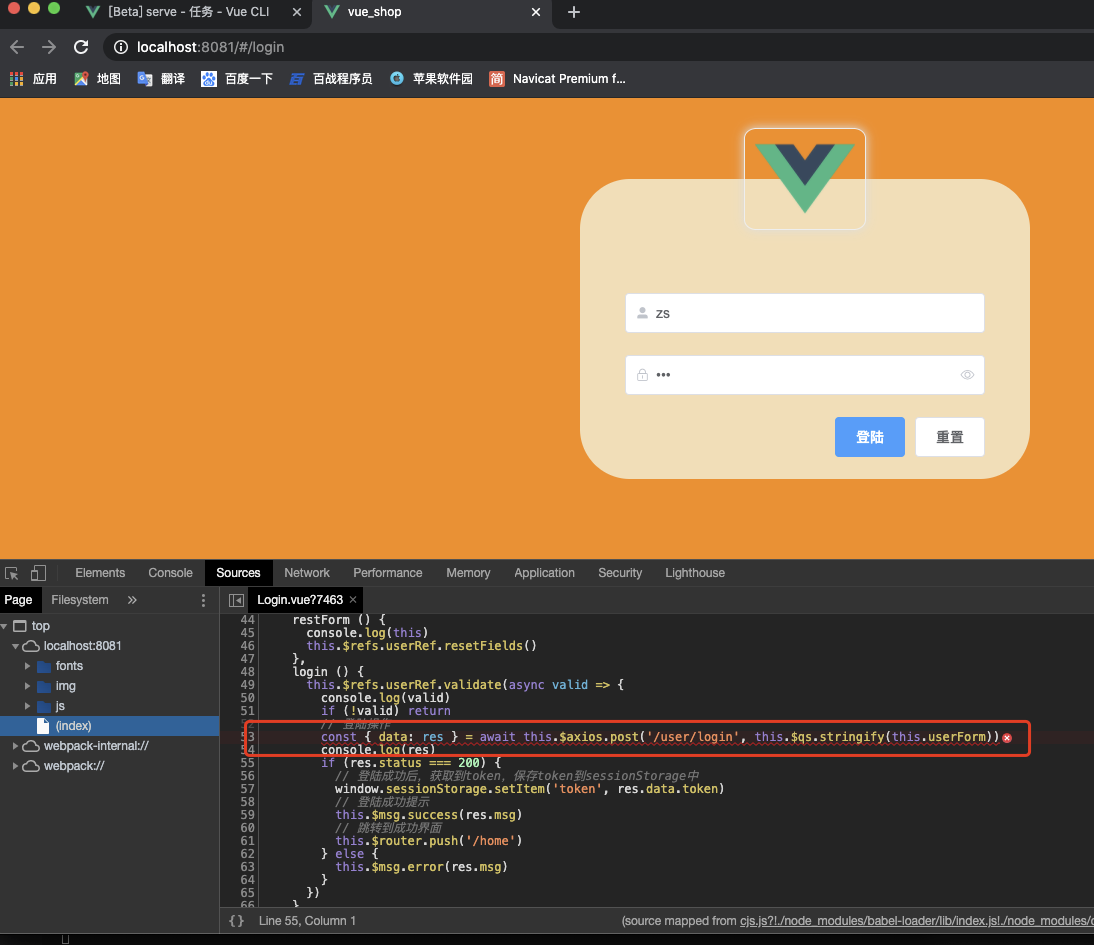Open the Security panel tab
The width and height of the screenshot is (1094, 945).
coord(620,573)
